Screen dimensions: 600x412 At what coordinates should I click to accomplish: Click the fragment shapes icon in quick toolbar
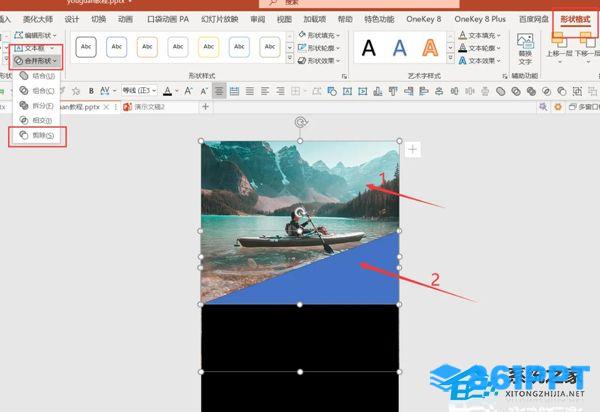point(531,91)
